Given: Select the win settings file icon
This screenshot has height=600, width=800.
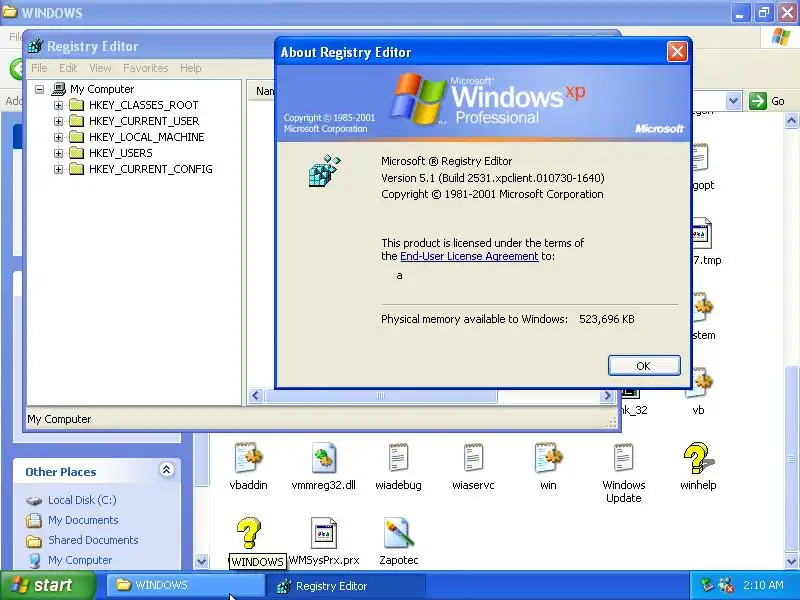Looking at the screenshot, I should (x=548, y=457).
